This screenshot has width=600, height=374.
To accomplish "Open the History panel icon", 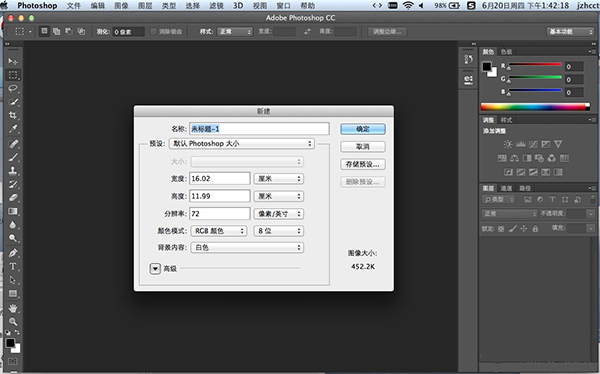I will coord(468,59).
